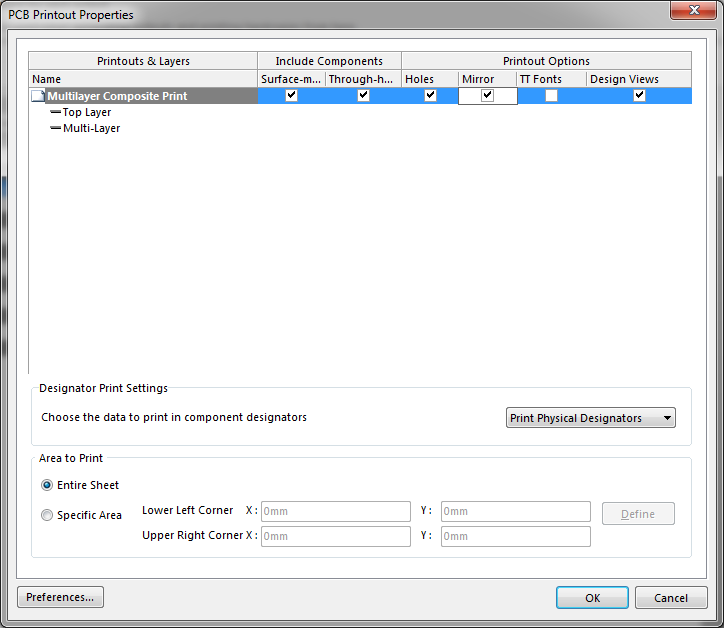This screenshot has height=628, width=724.
Task: Click the Printout Options group header
Action: click(x=546, y=61)
